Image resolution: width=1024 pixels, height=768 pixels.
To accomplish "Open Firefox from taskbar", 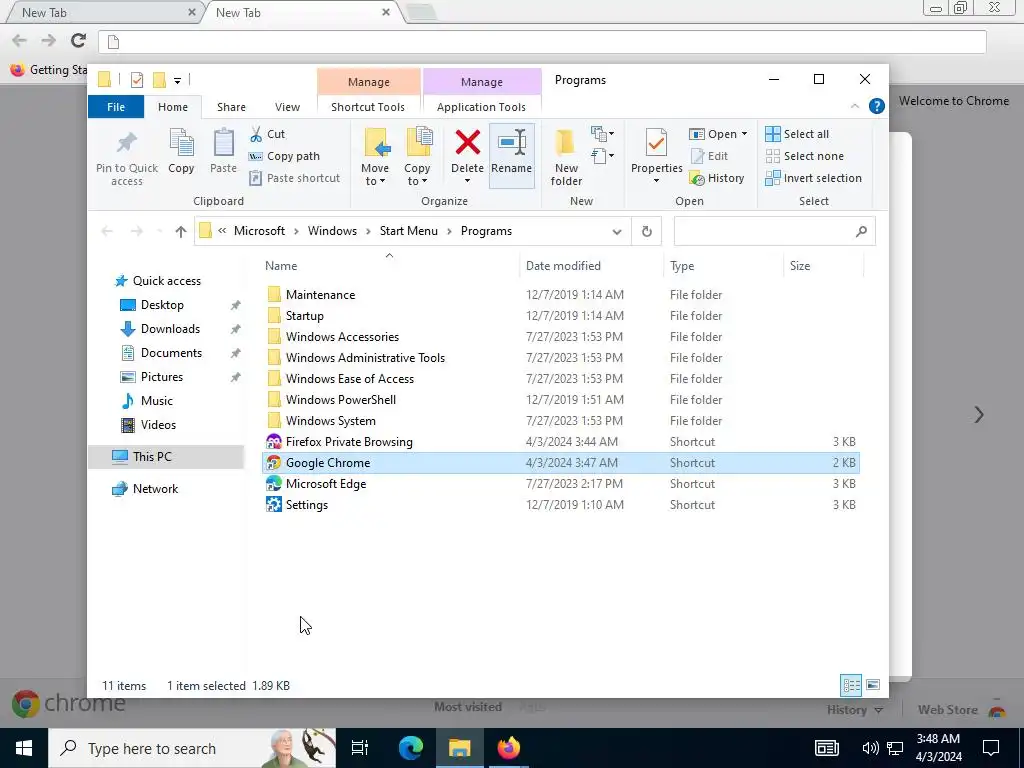I will 508,748.
